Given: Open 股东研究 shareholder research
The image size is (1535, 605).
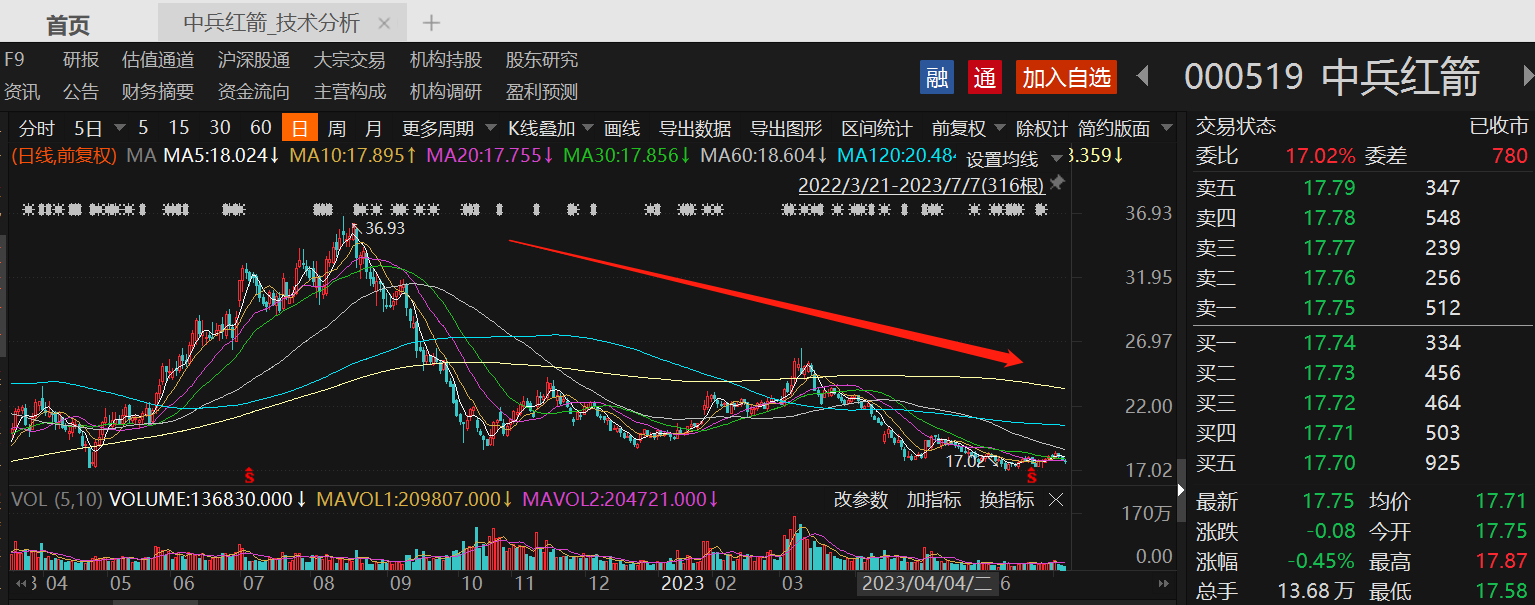Looking at the screenshot, I should coord(542,60).
